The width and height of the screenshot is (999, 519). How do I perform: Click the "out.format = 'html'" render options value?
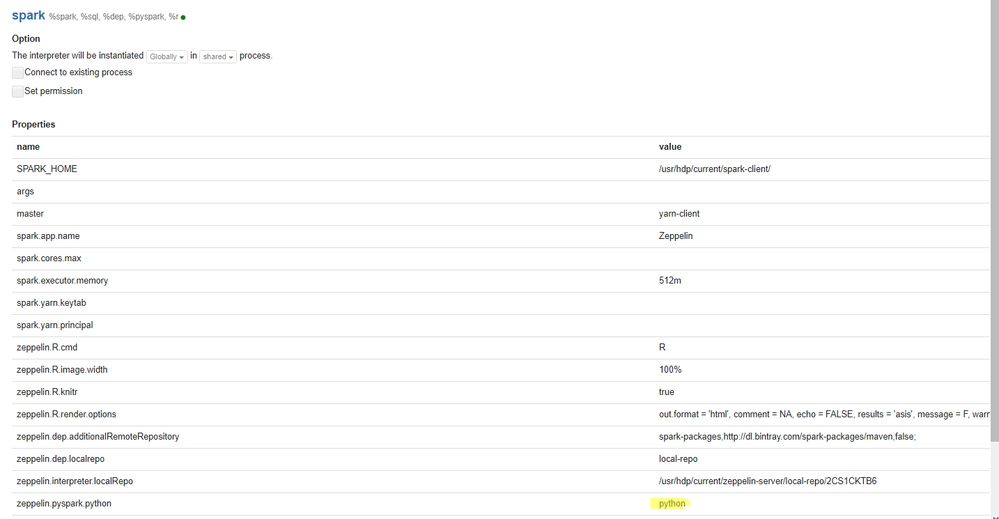(x=824, y=414)
